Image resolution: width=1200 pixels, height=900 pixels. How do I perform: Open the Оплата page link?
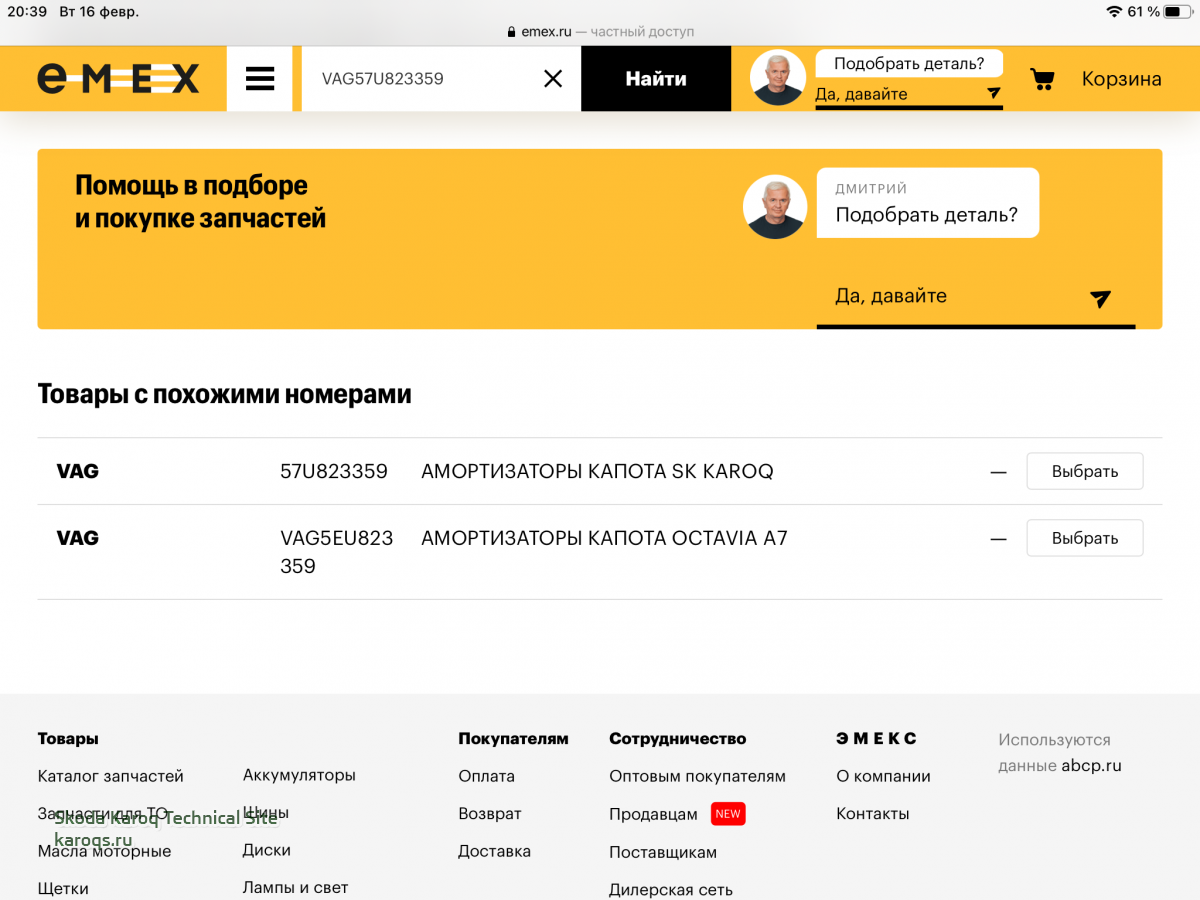[x=486, y=776]
